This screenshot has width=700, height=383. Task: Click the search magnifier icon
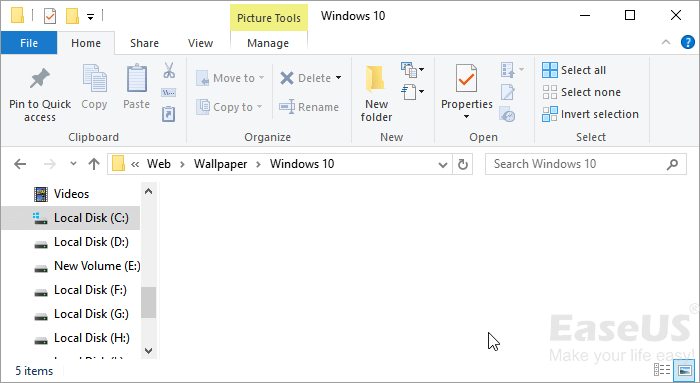click(x=672, y=164)
